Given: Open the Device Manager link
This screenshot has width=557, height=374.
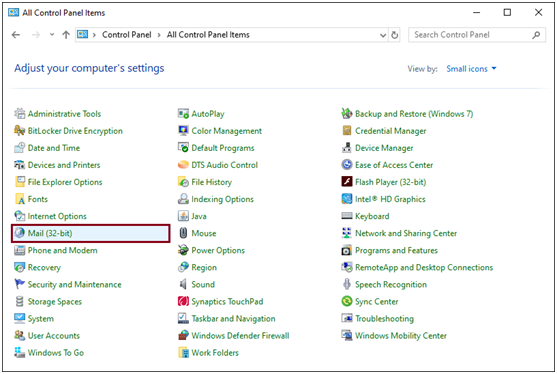Looking at the screenshot, I should pos(384,148).
